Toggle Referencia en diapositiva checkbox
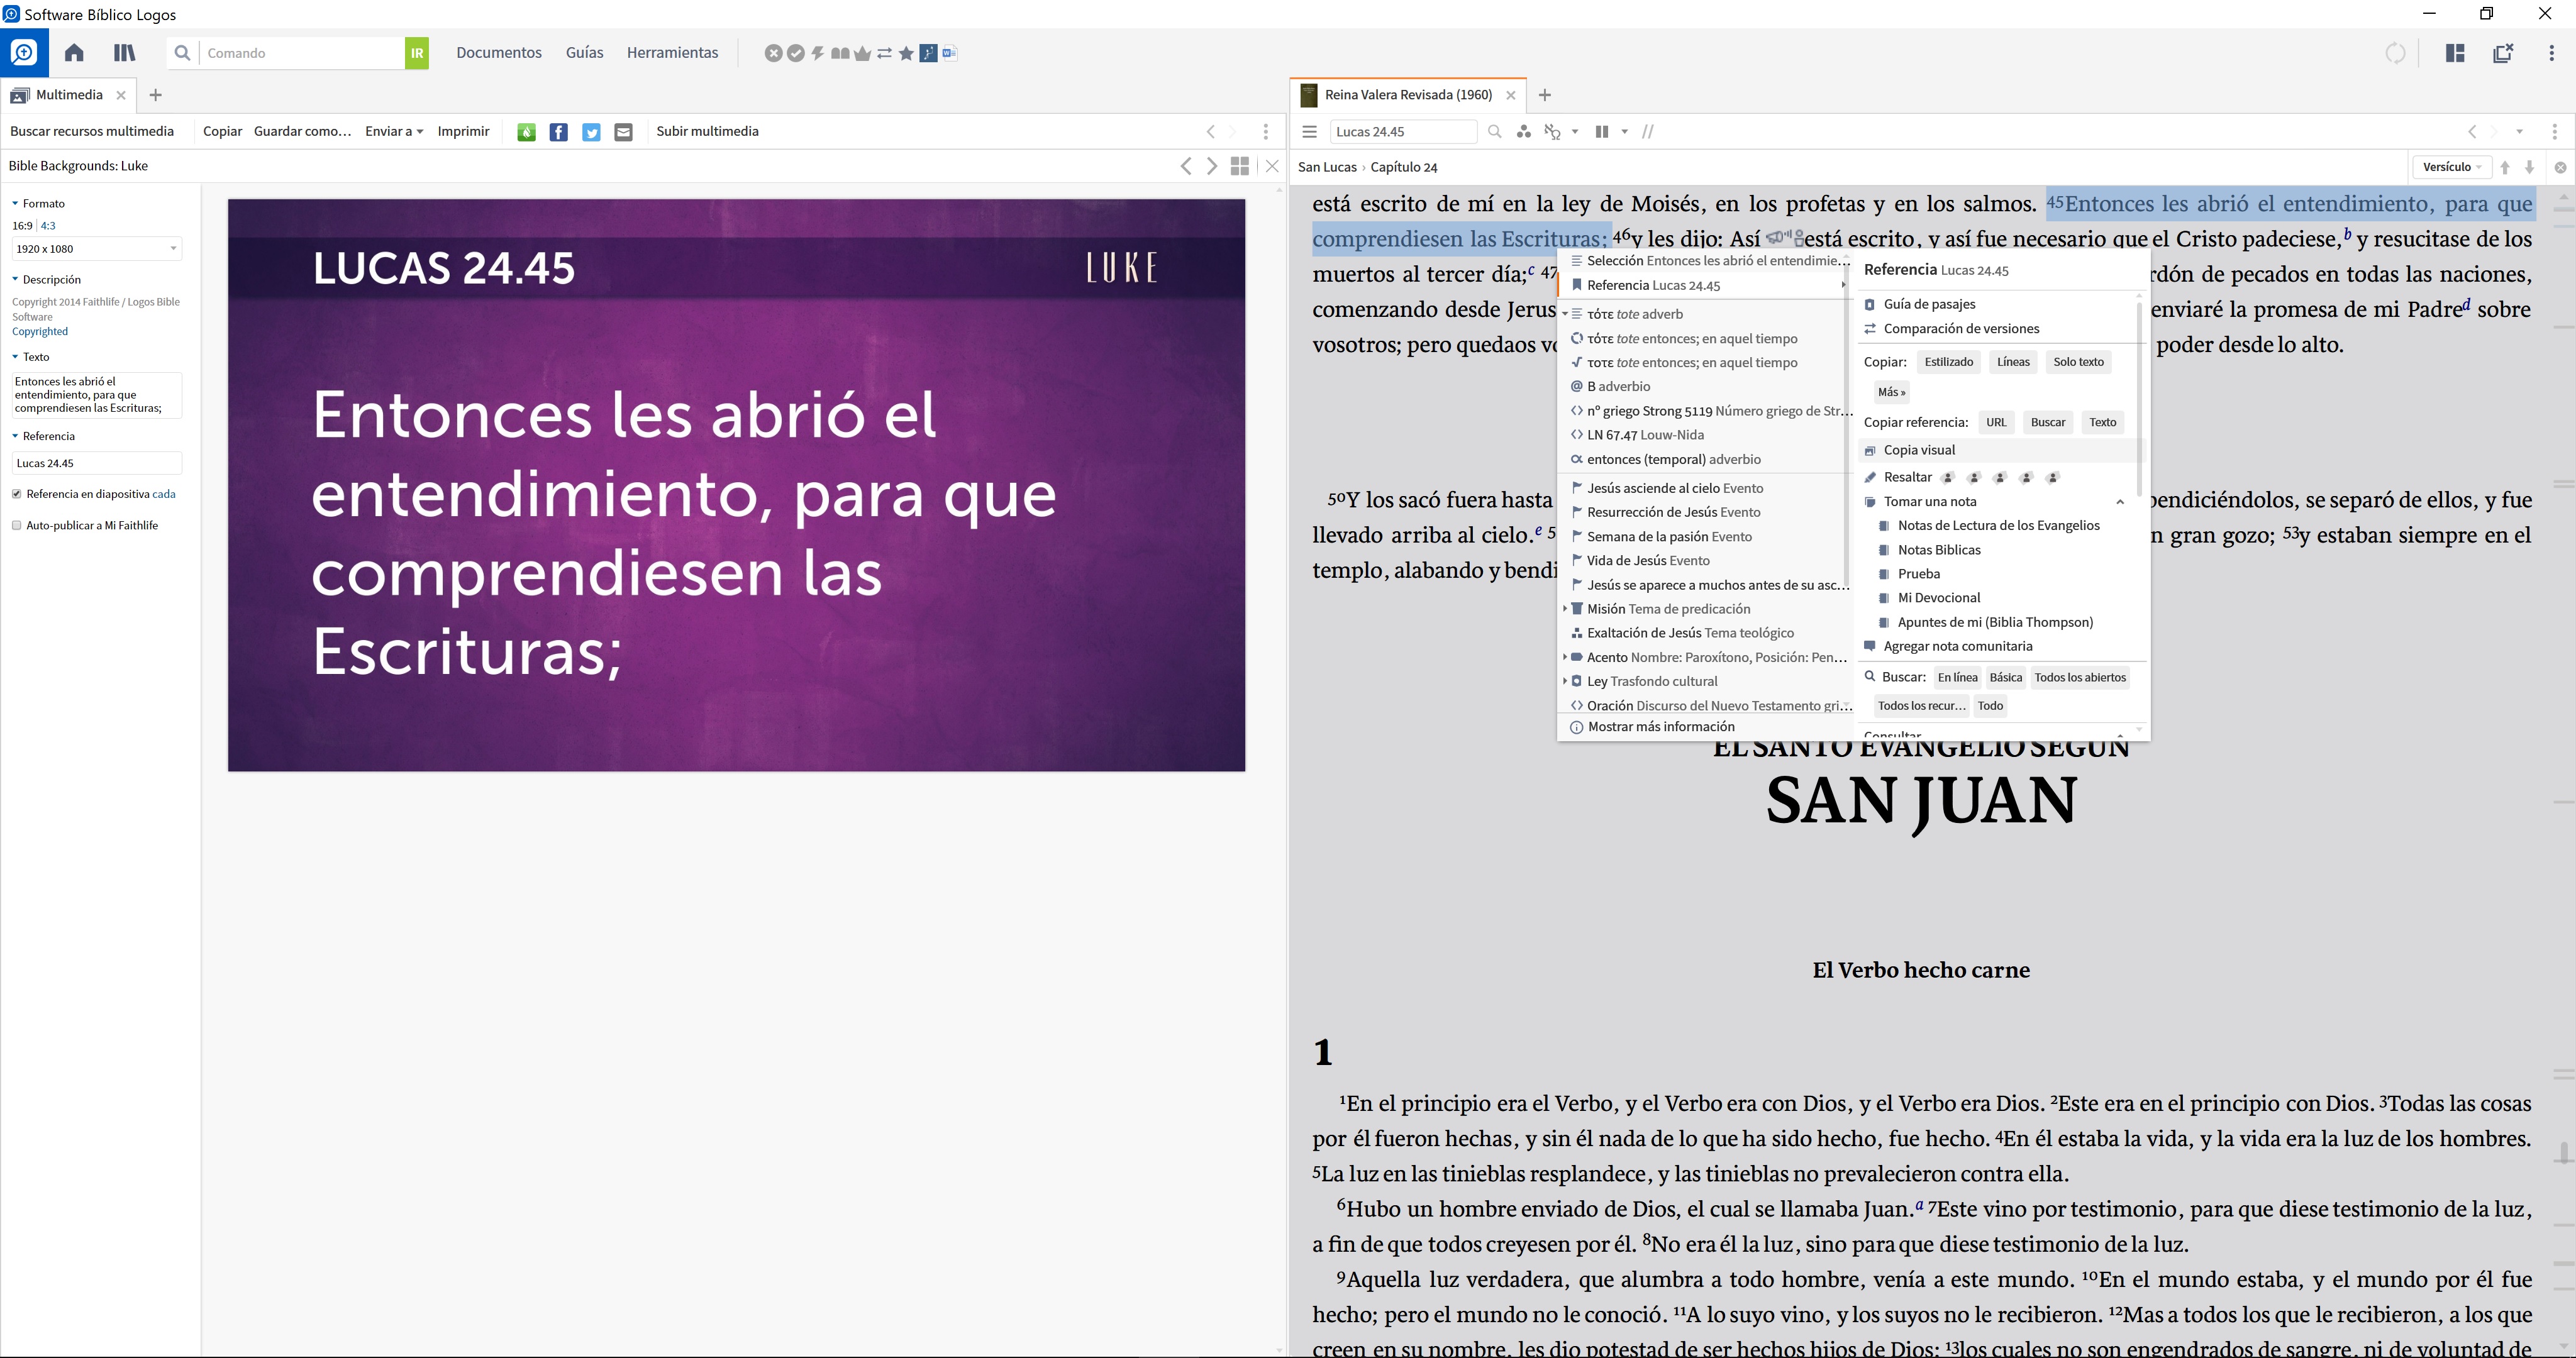 17,494
